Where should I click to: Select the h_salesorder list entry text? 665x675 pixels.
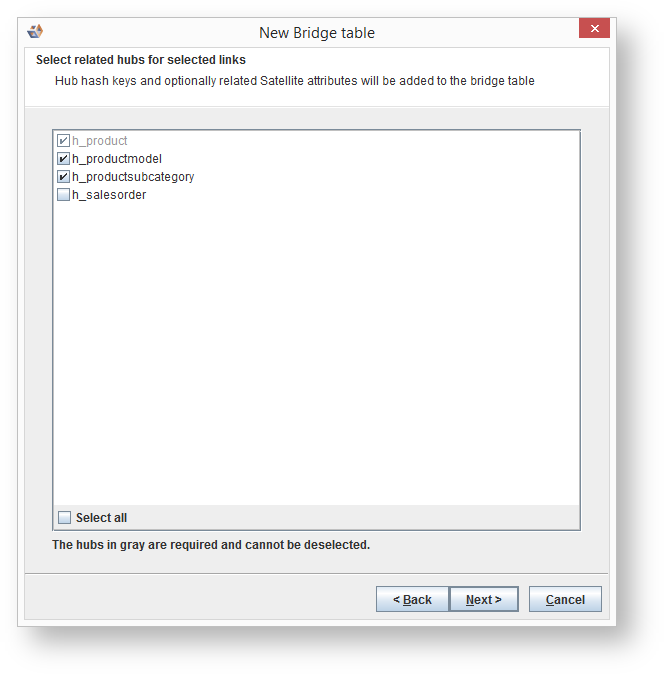coord(109,195)
